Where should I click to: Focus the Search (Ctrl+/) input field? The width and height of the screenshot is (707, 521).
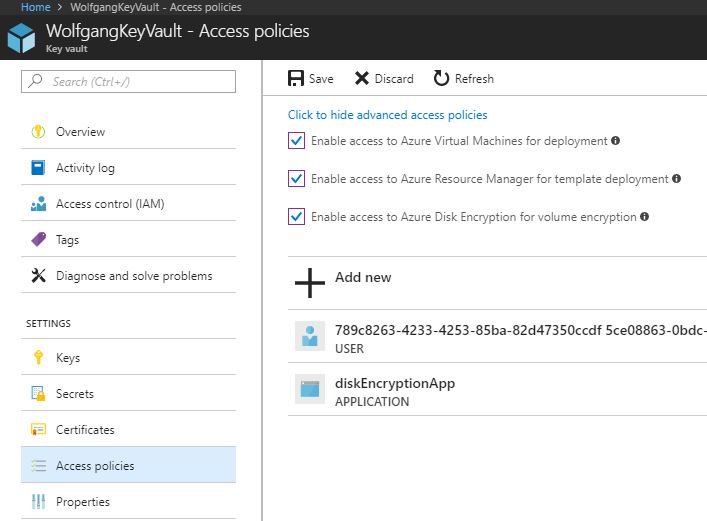pos(129,81)
